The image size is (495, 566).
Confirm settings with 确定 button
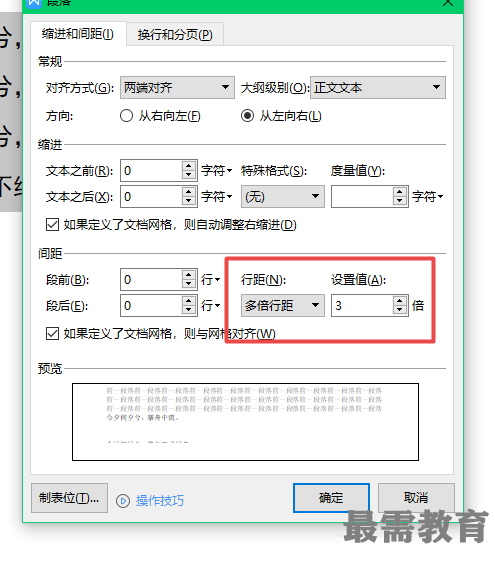click(331, 498)
